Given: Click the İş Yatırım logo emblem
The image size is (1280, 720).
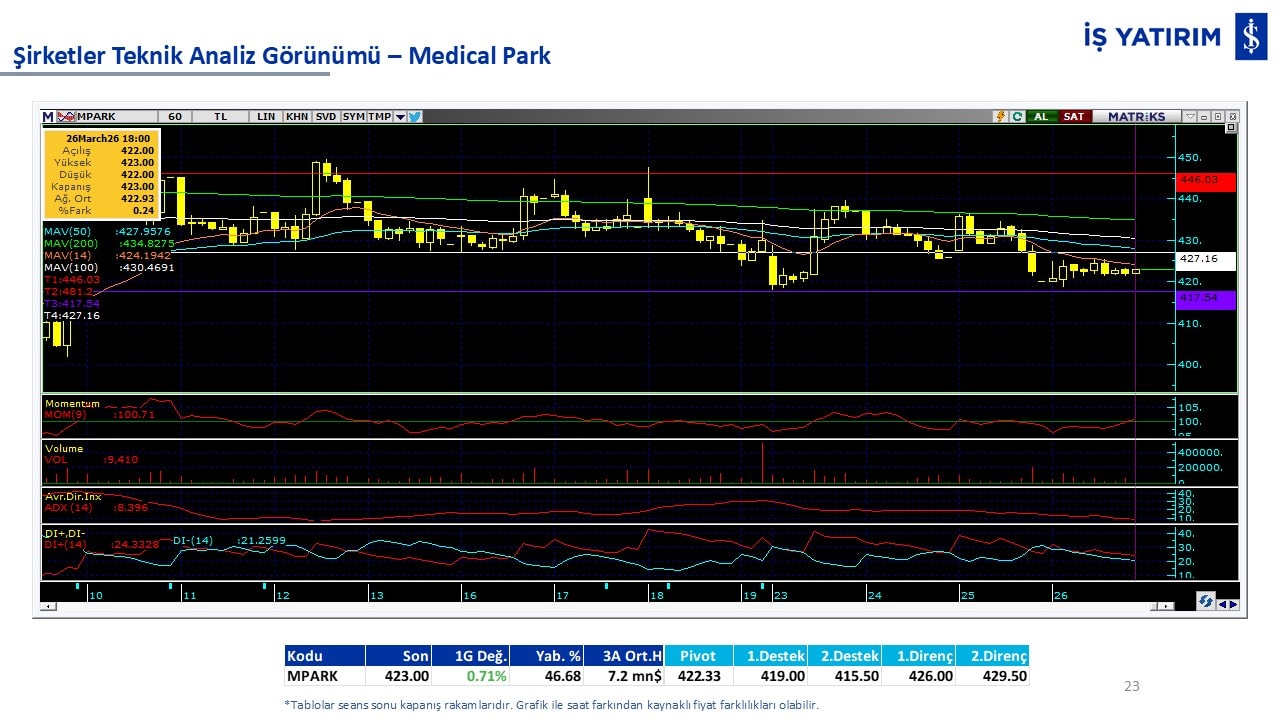Looking at the screenshot, I should (x=1250, y=37).
